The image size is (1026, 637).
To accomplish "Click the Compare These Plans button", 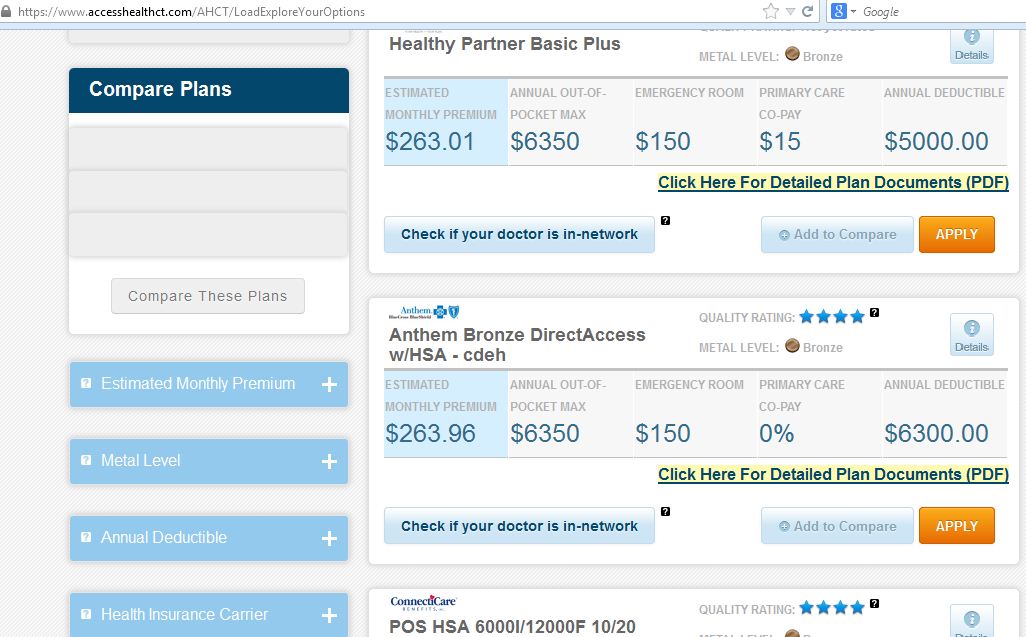I will tap(208, 296).
